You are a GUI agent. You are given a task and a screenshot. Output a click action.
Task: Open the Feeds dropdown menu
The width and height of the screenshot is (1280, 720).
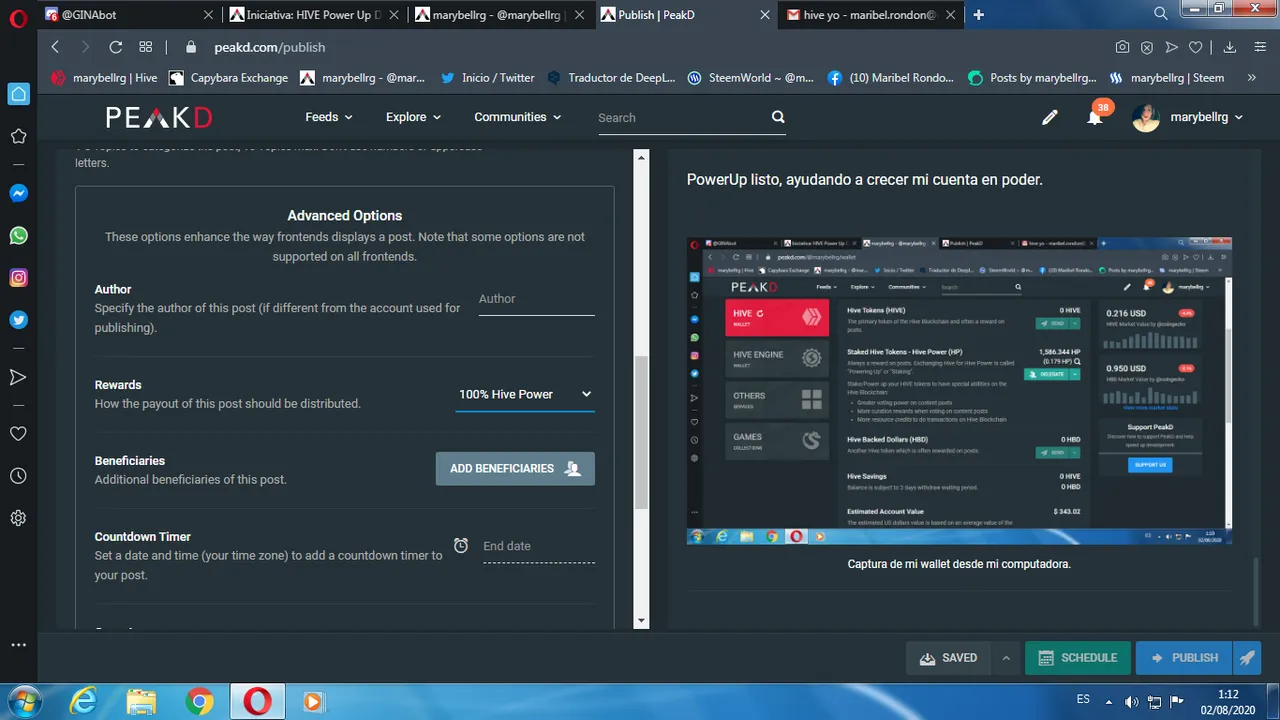329,117
